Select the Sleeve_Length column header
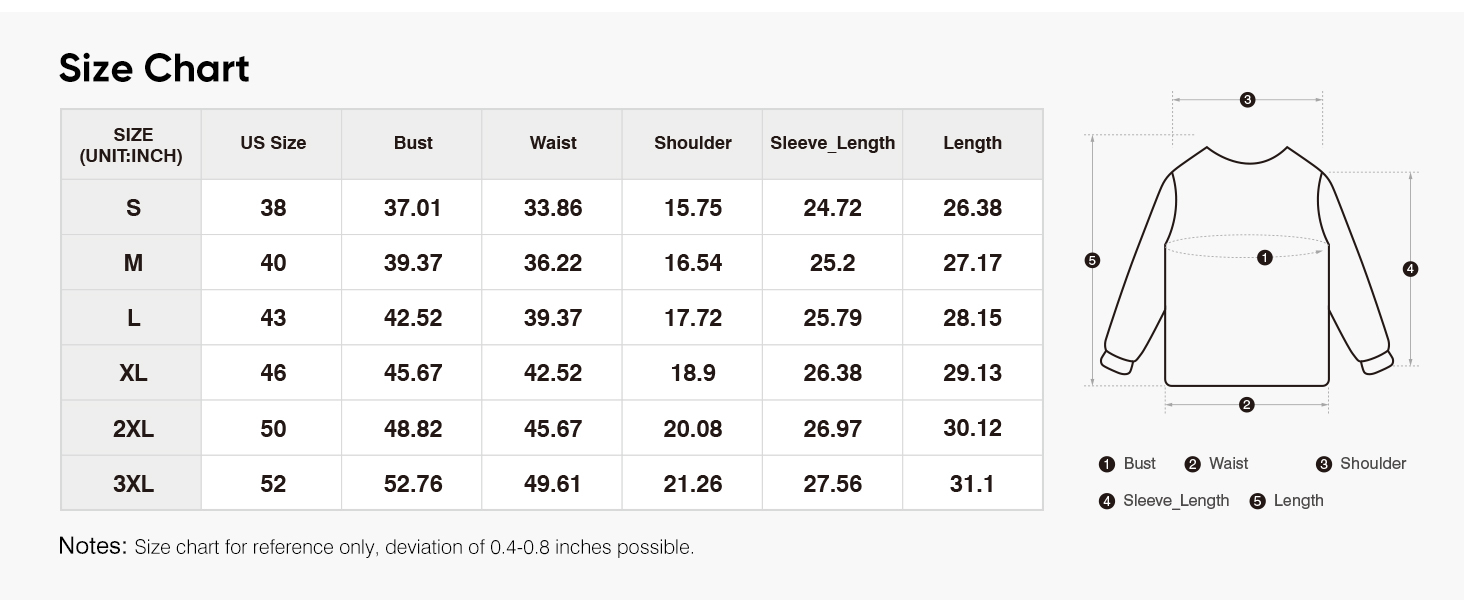The width and height of the screenshot is (1464, 600). click(x=832, y=143)
